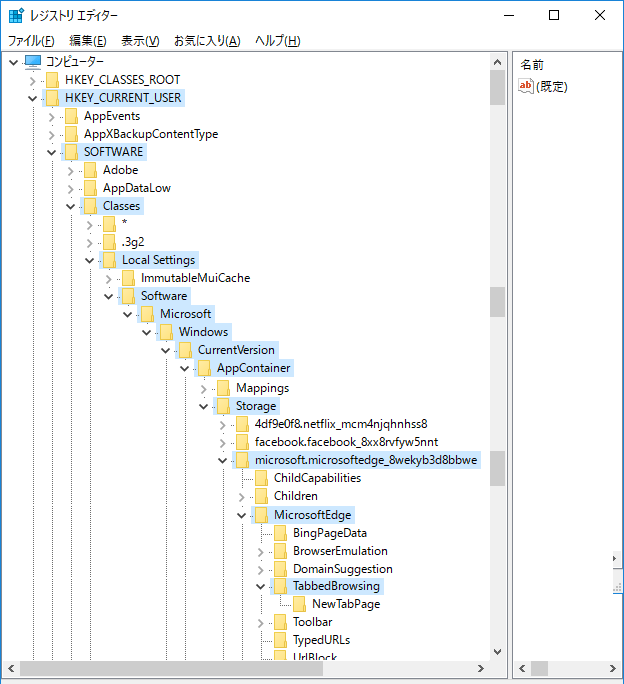Select the AppDataLow key

click(137, 188)
